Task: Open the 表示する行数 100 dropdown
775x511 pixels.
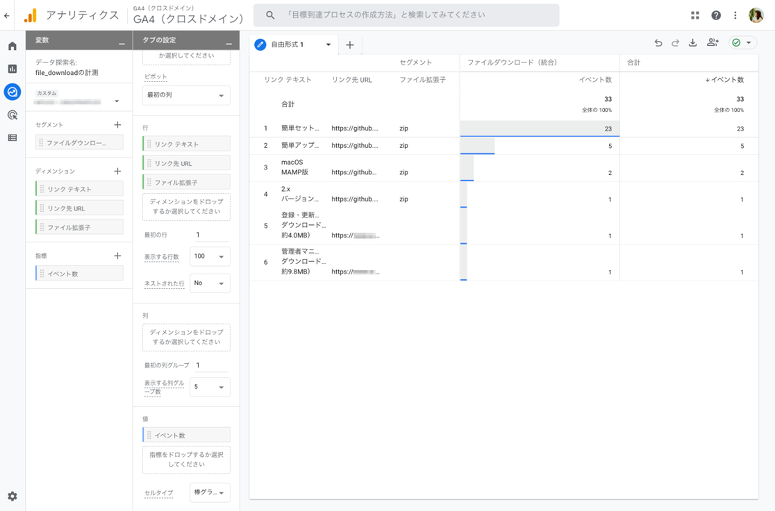Action: point(210,257)
